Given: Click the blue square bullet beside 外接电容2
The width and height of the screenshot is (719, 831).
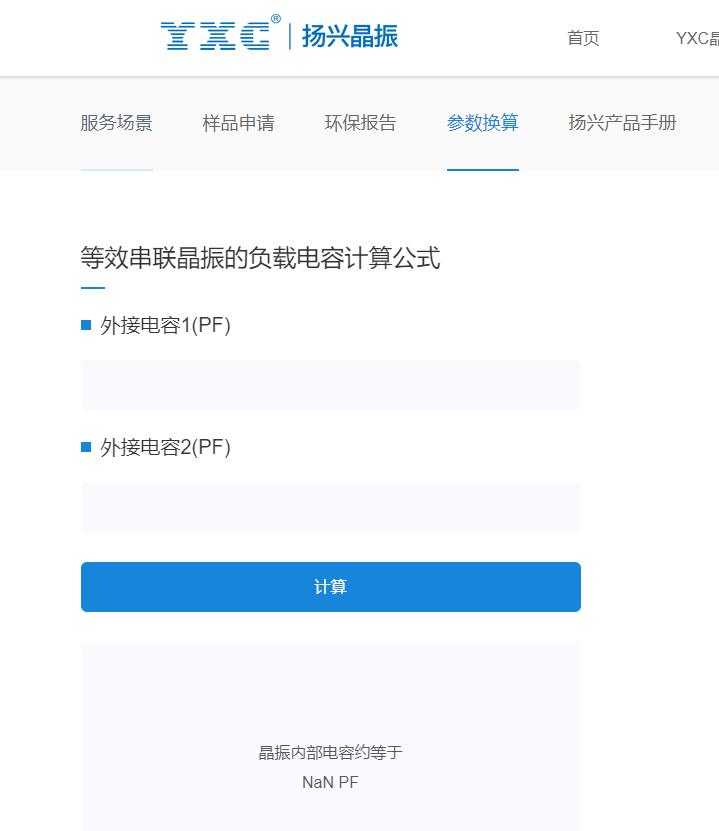Looking at the screenshot, I should point(86,447).
